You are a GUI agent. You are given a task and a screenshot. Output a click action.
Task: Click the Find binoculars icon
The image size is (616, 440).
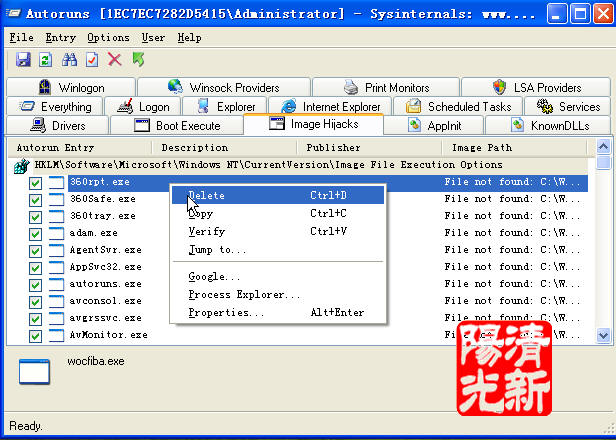(x=69, y=60)
